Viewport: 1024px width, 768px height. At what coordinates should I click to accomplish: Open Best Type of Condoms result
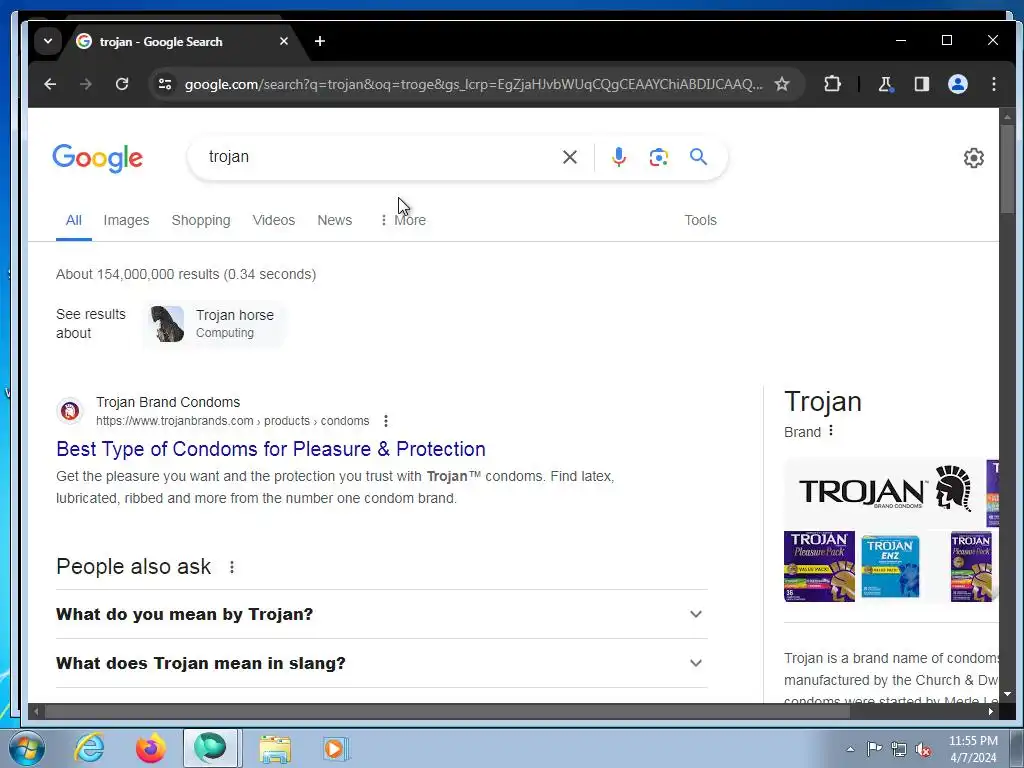tap(271, 449)
